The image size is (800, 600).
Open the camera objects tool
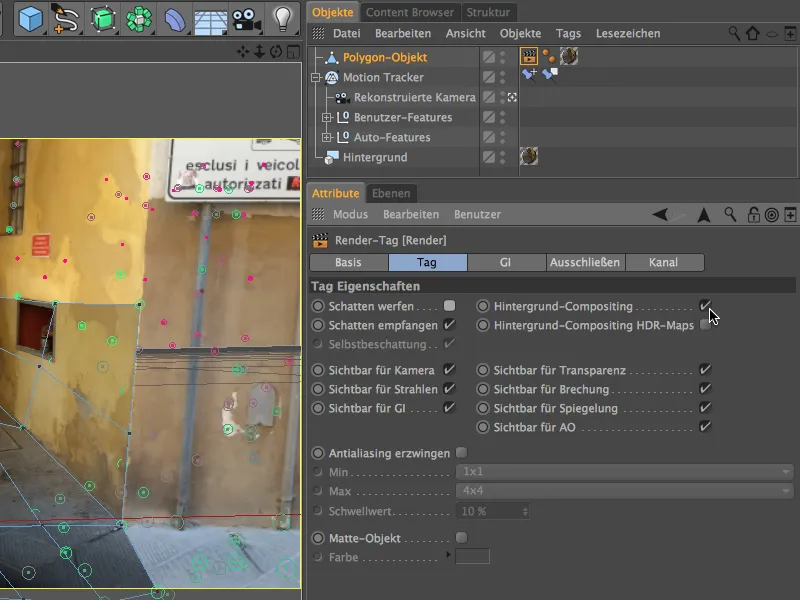click(x=246, y=19)
